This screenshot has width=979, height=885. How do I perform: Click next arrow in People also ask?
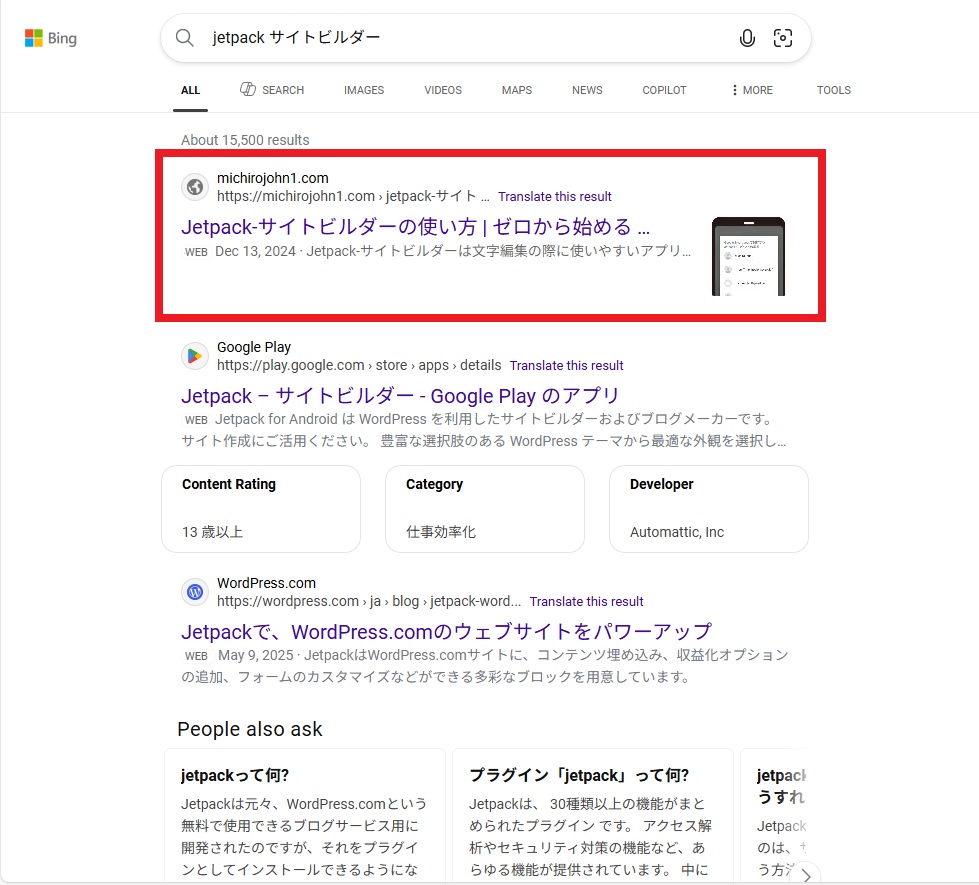point(806,874)
